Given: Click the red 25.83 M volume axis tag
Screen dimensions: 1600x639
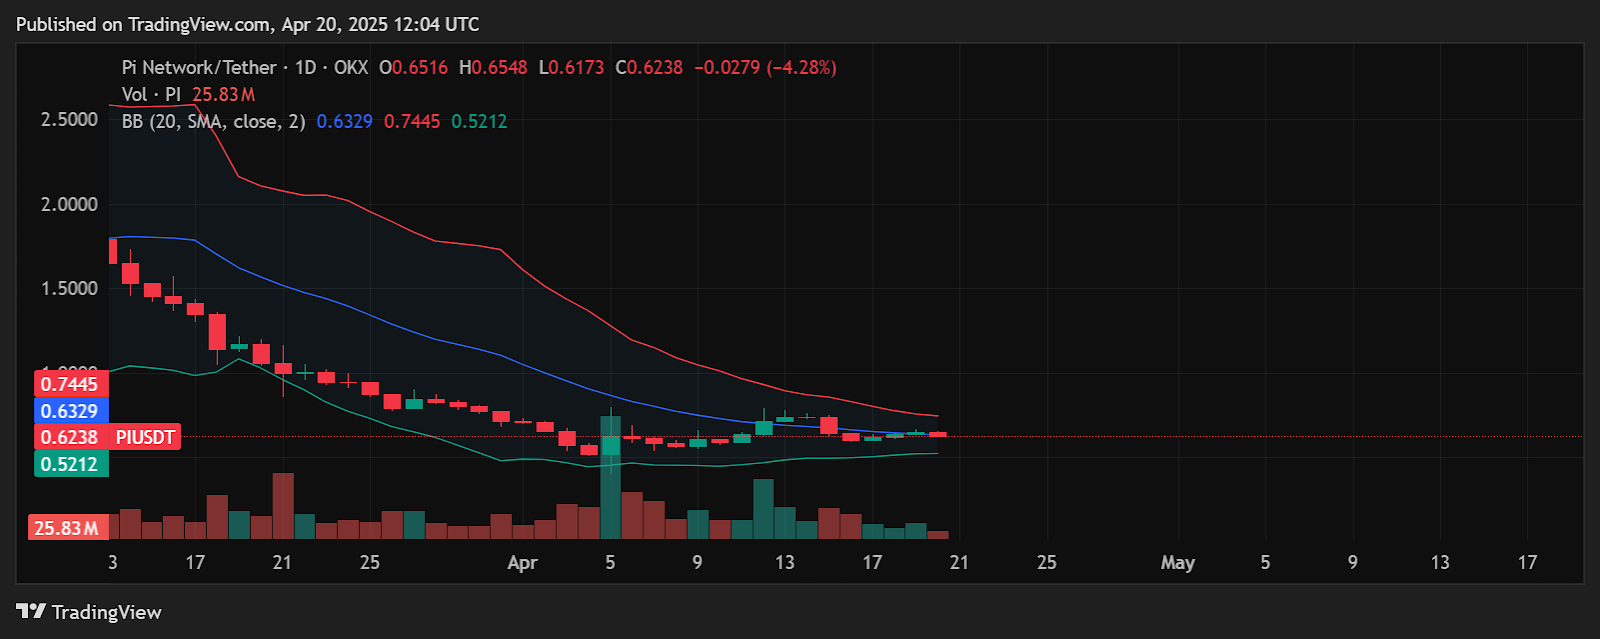Looking at the screenshot, I should click(x=68, y=528).
